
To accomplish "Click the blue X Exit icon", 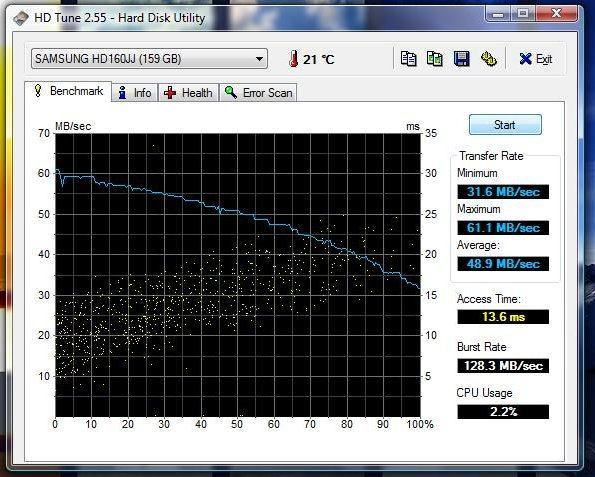I will pos(526,59).
